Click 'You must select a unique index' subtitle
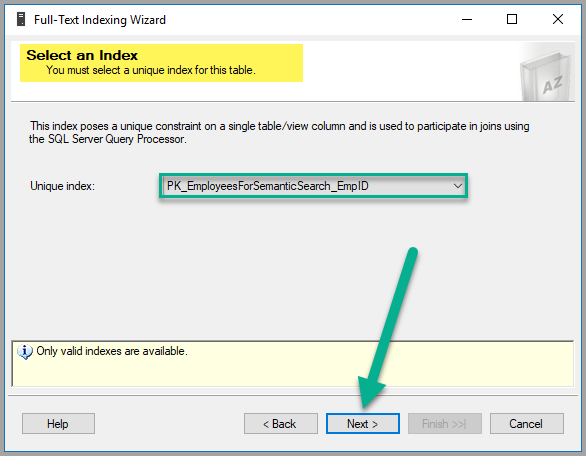The image size is (586, 456). tap(151, 70)
